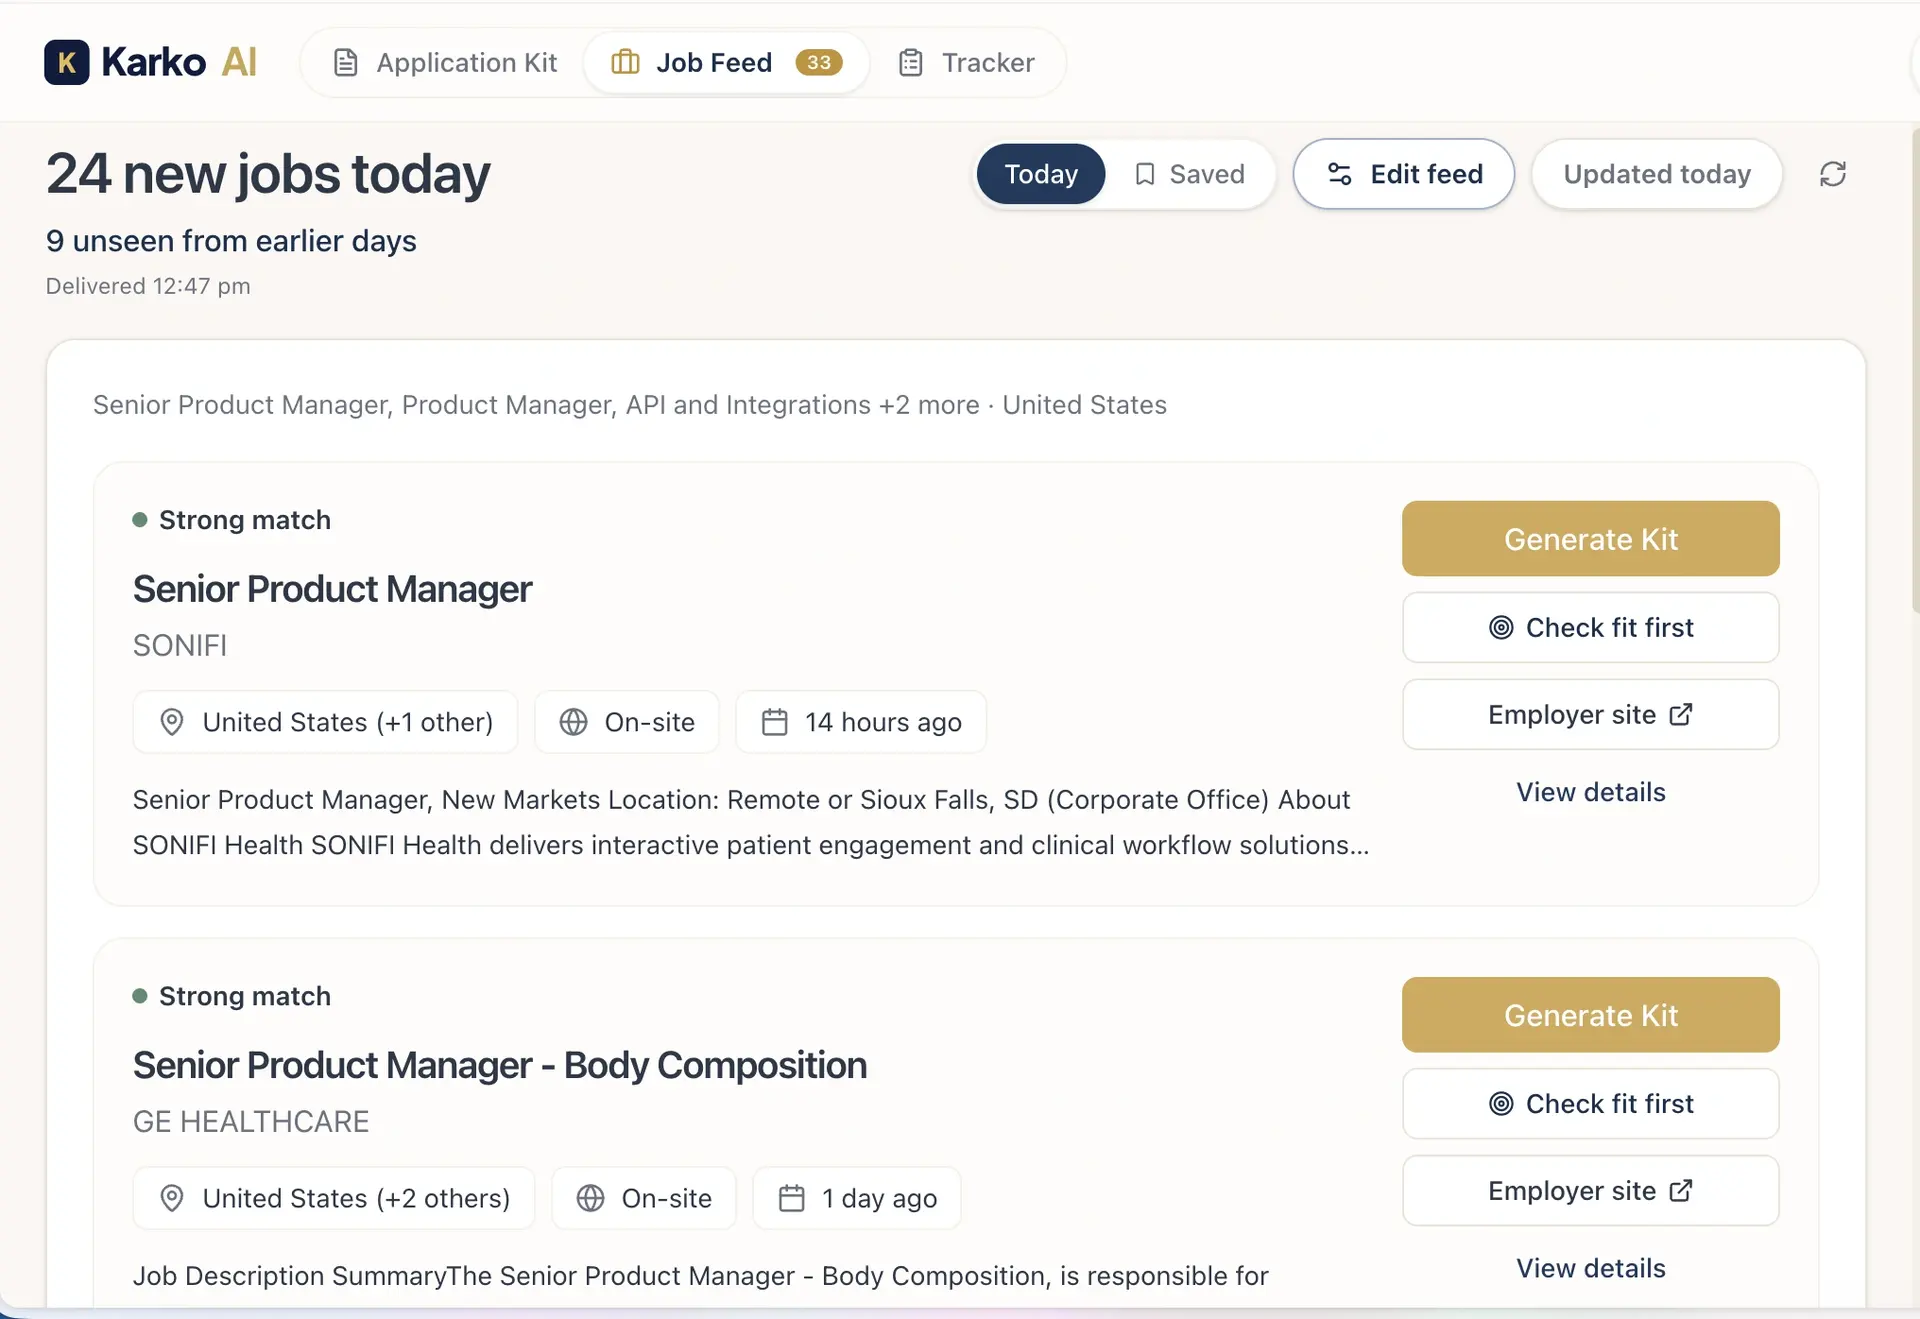Click the SONIFI company name
Viewport: 1920px width, 1319px height.
(180, 646)
